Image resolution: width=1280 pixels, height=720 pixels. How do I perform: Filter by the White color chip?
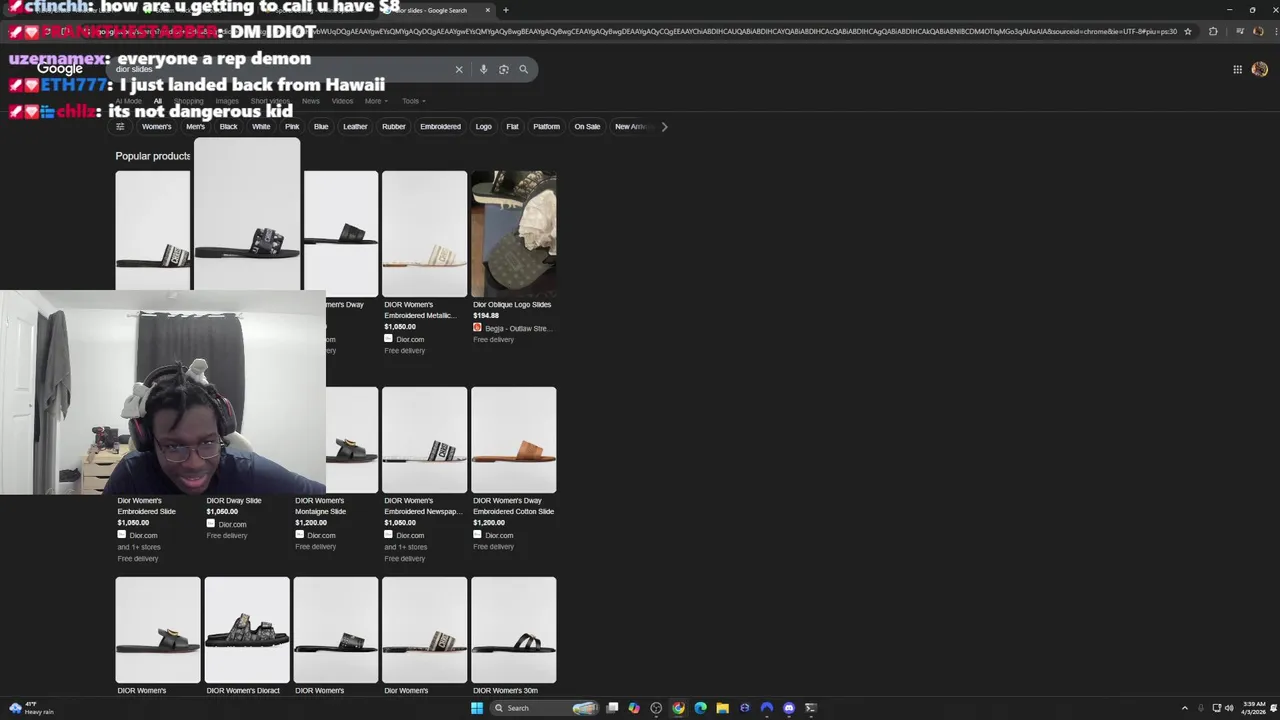pyautogui.click(x=261, y=127)
